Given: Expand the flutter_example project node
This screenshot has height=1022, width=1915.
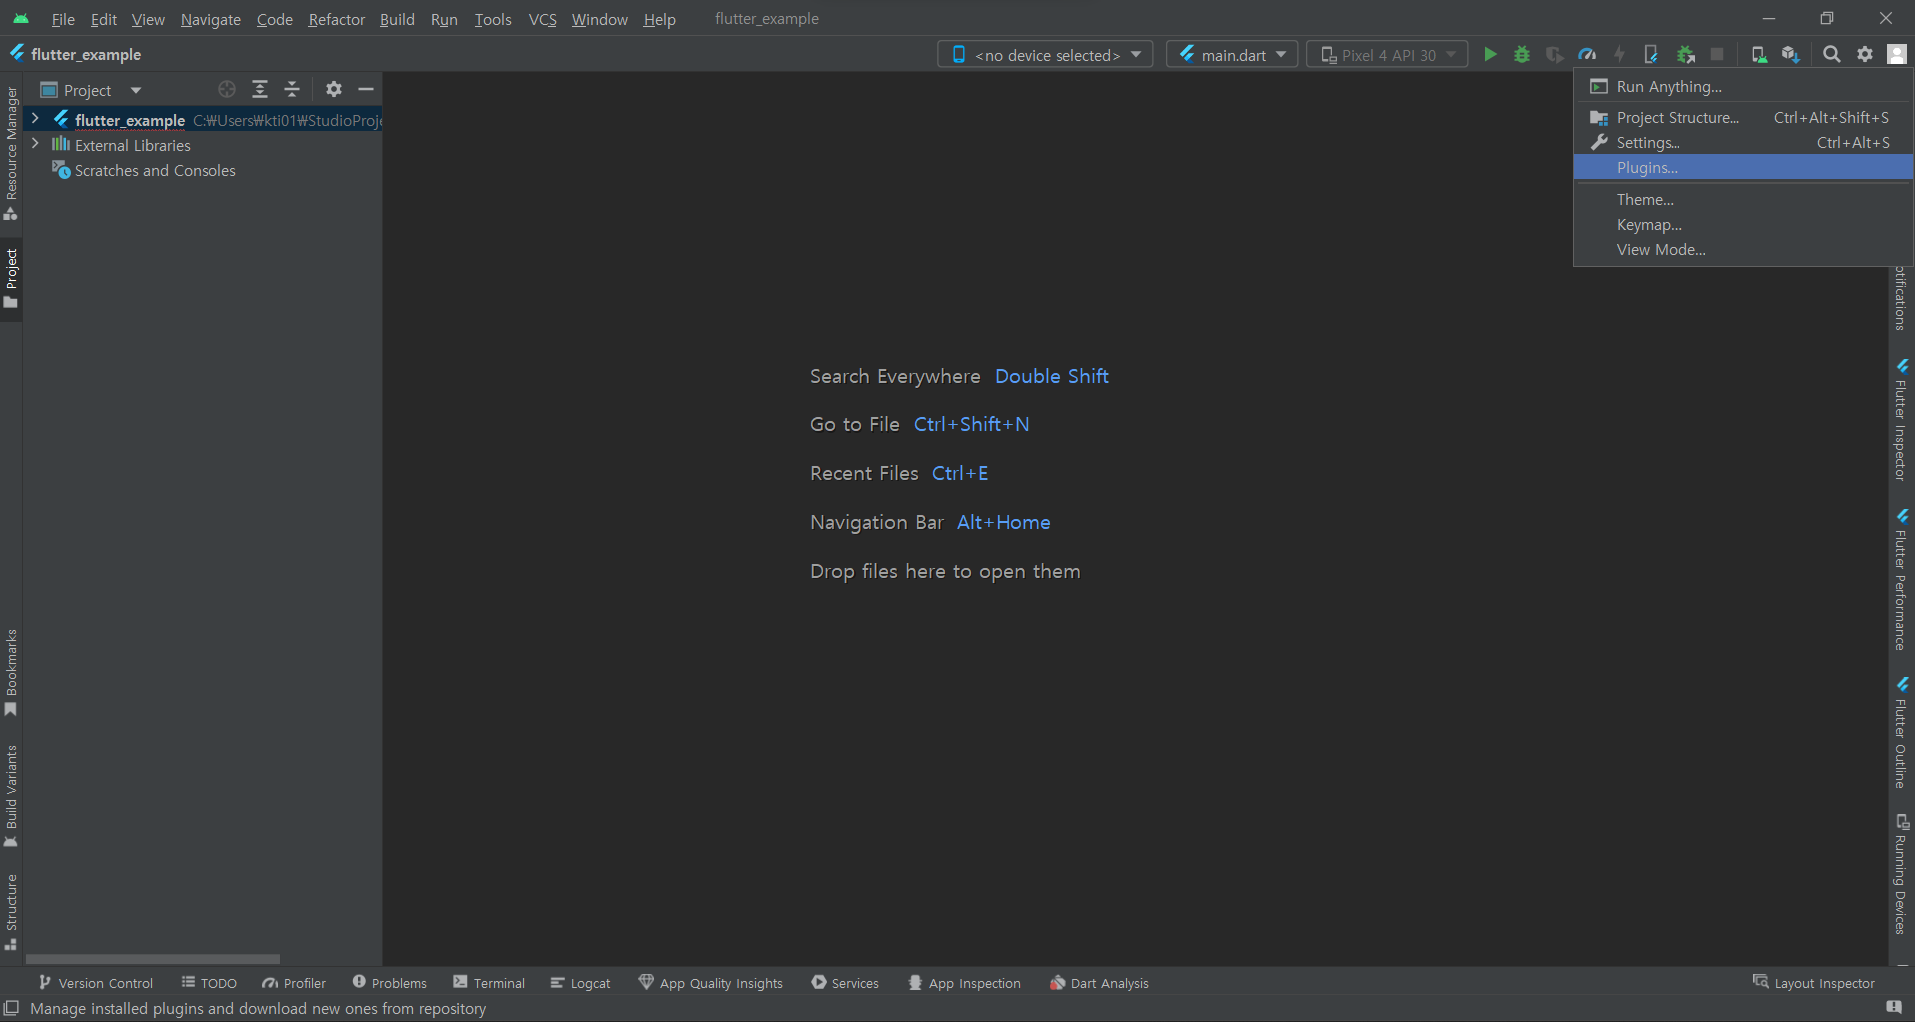Looking at the screenshot, I should pos(35,119).
